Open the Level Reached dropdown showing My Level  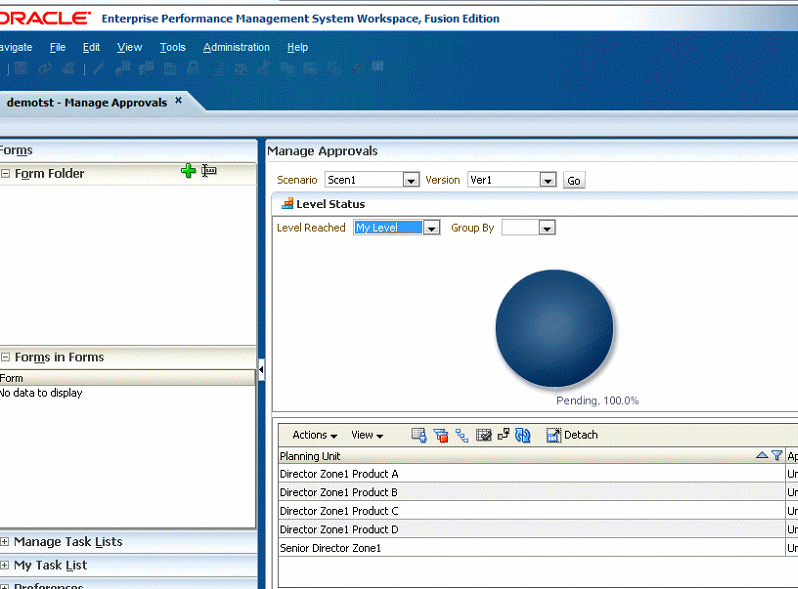(x=432, y=228)
